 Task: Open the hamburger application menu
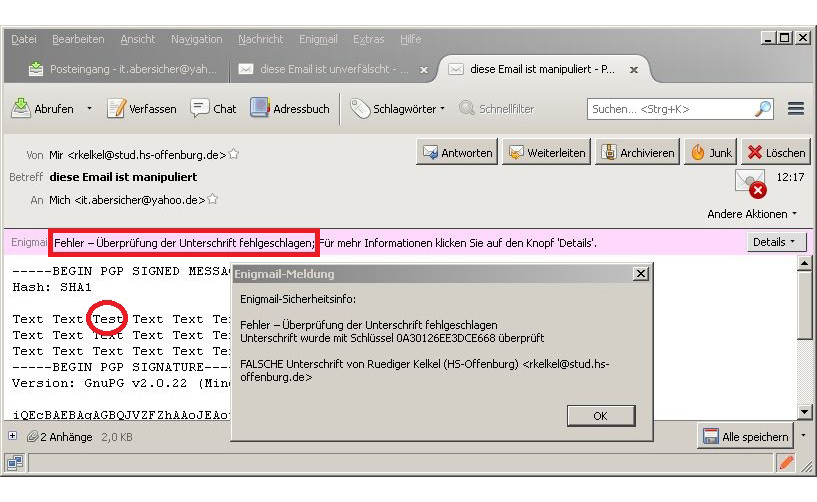tap(796, 109)
